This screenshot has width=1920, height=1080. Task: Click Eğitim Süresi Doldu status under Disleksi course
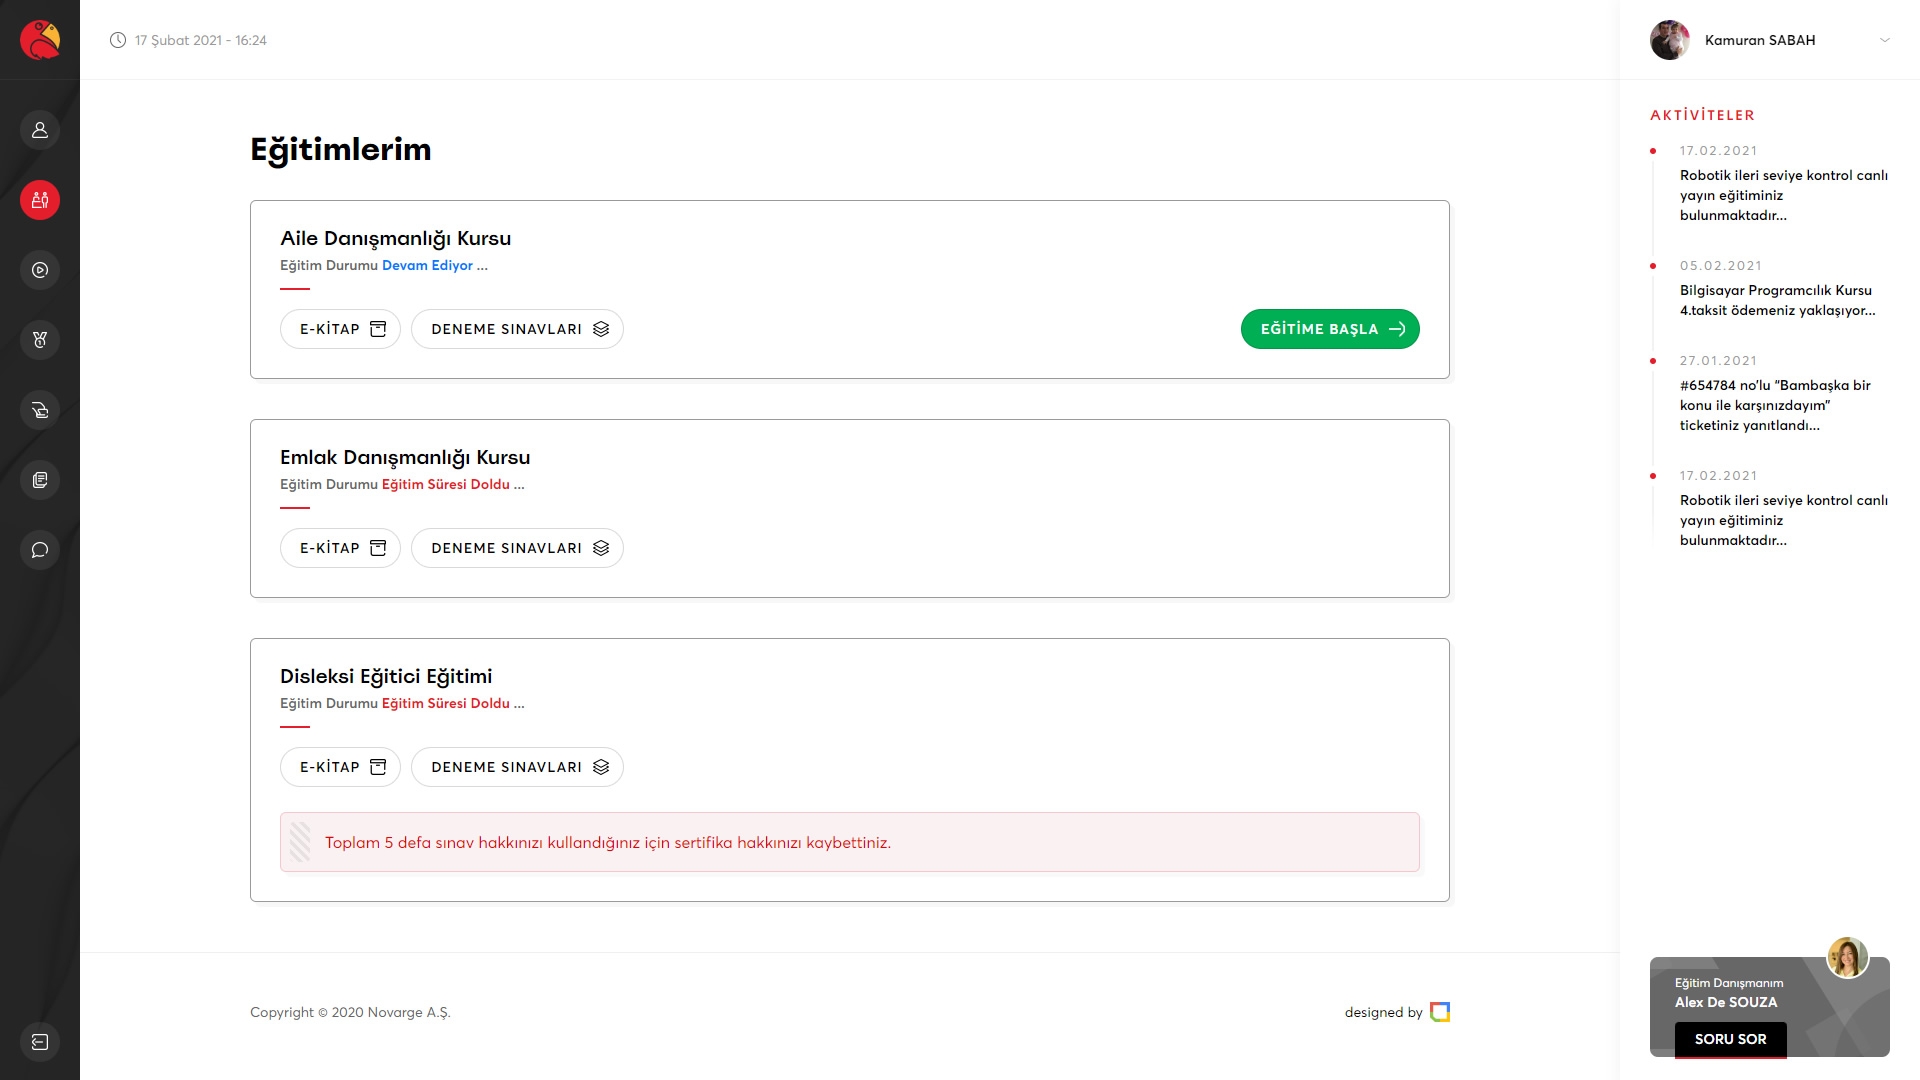coord(446,703)
